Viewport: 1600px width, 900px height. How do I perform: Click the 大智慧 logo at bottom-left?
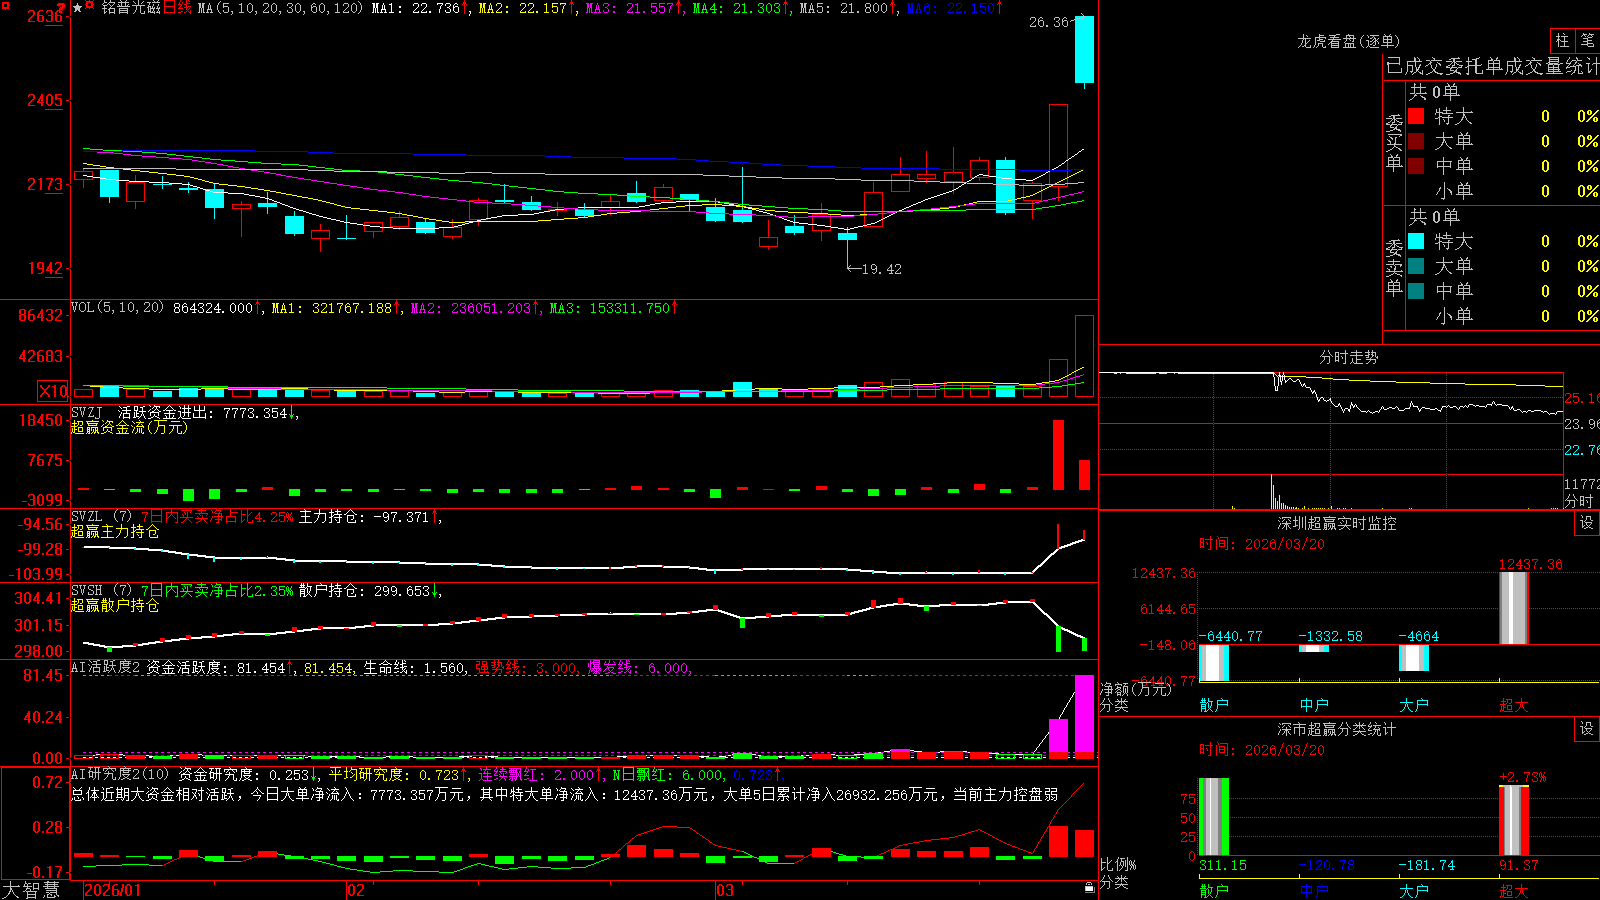tap(31, 890)
